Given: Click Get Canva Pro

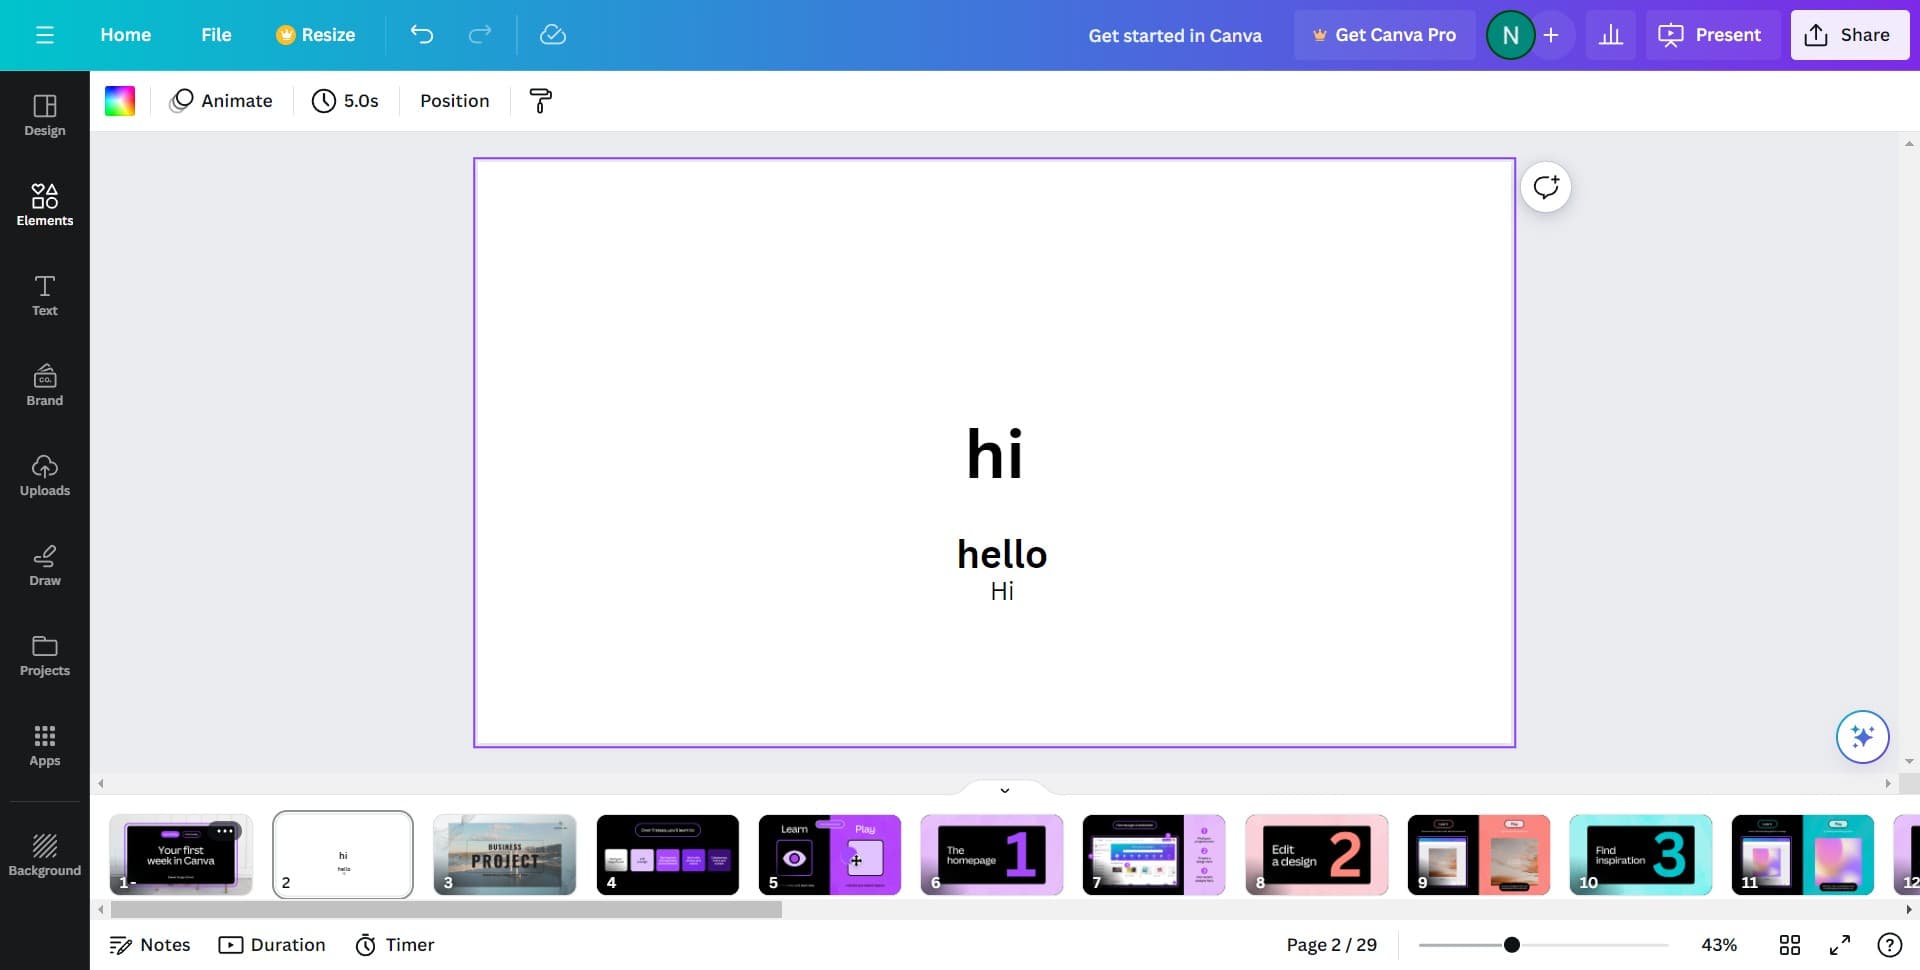Looking at the screenshot, I should [1385, 34].
